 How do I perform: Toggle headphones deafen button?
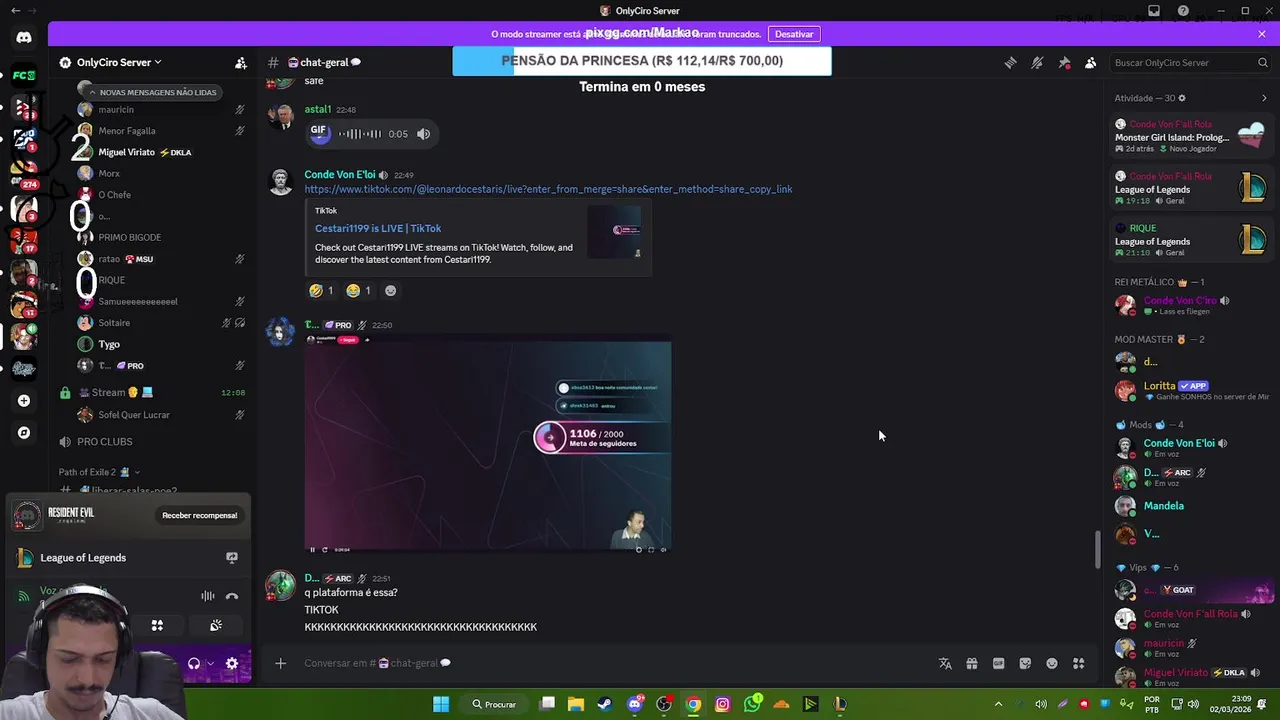pos(194,663)
